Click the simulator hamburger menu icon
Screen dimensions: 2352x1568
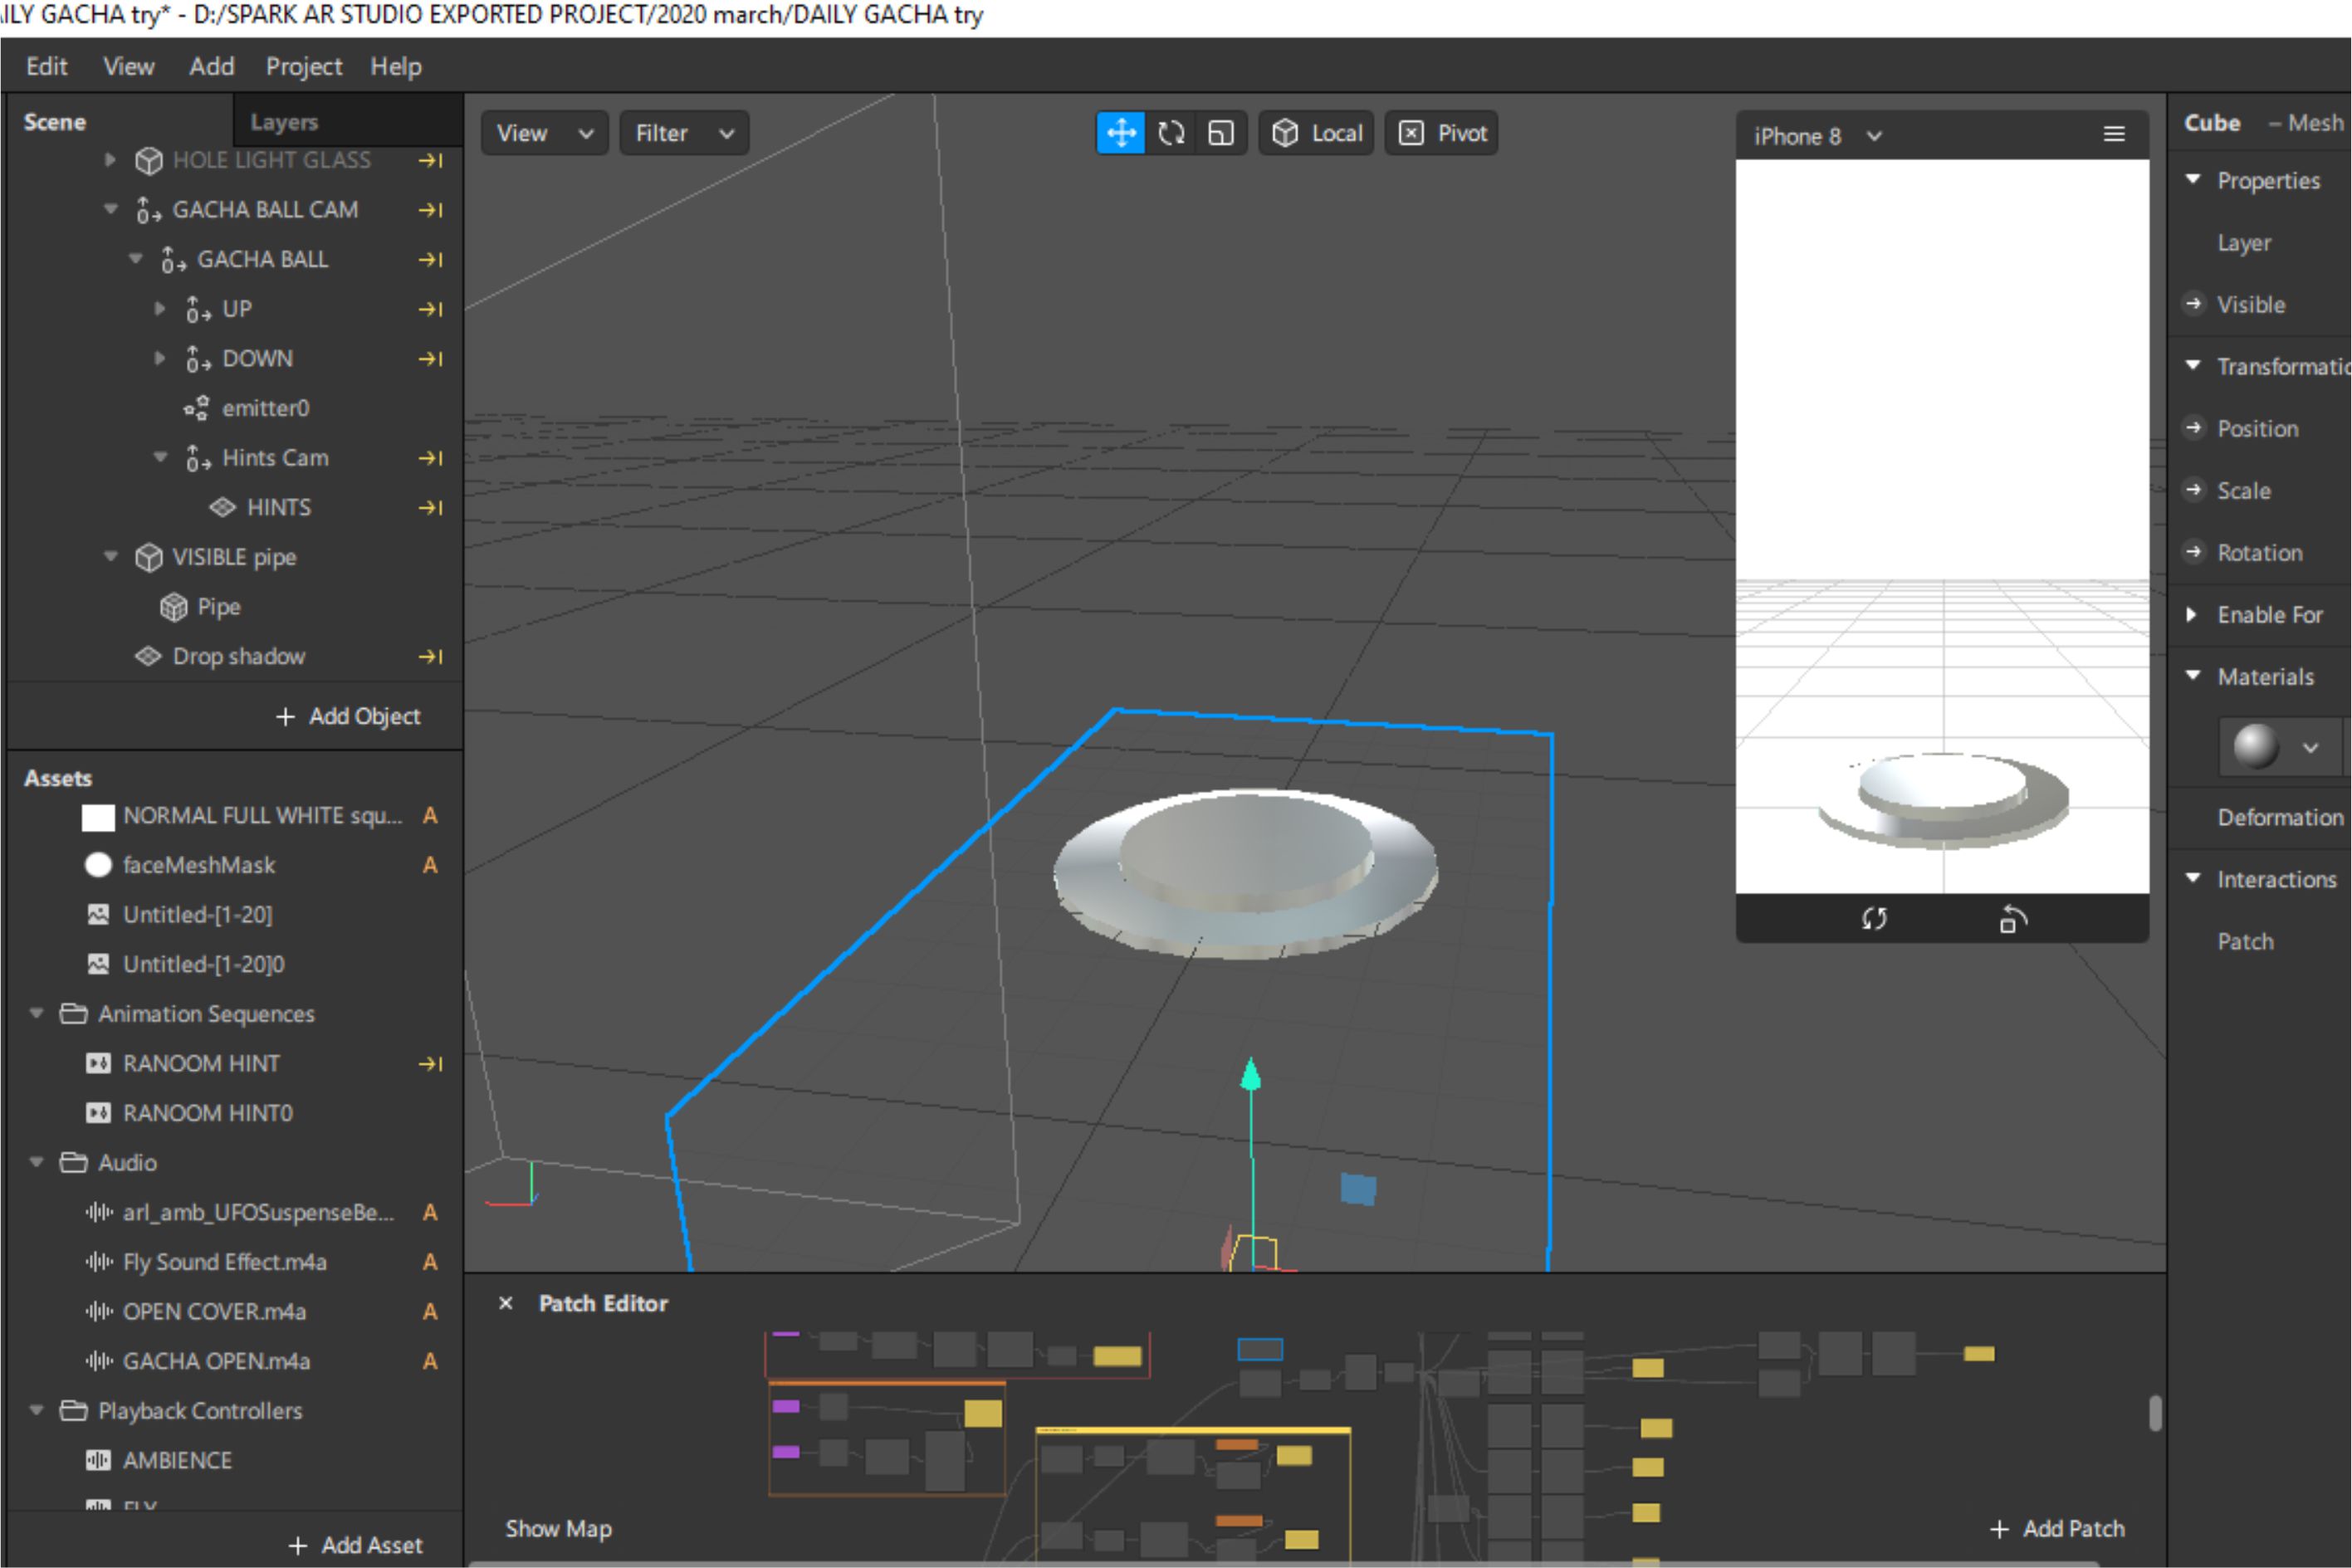[2114, 134]
